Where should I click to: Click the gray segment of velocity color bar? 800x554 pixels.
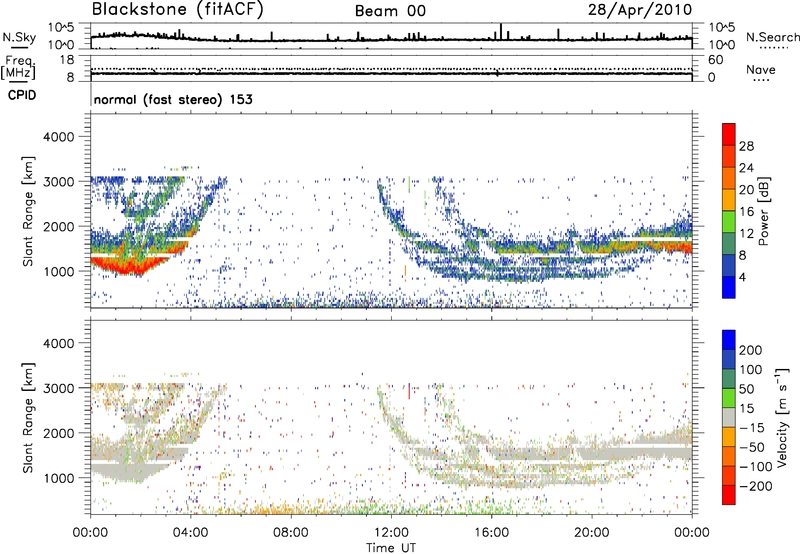(729, 418)
